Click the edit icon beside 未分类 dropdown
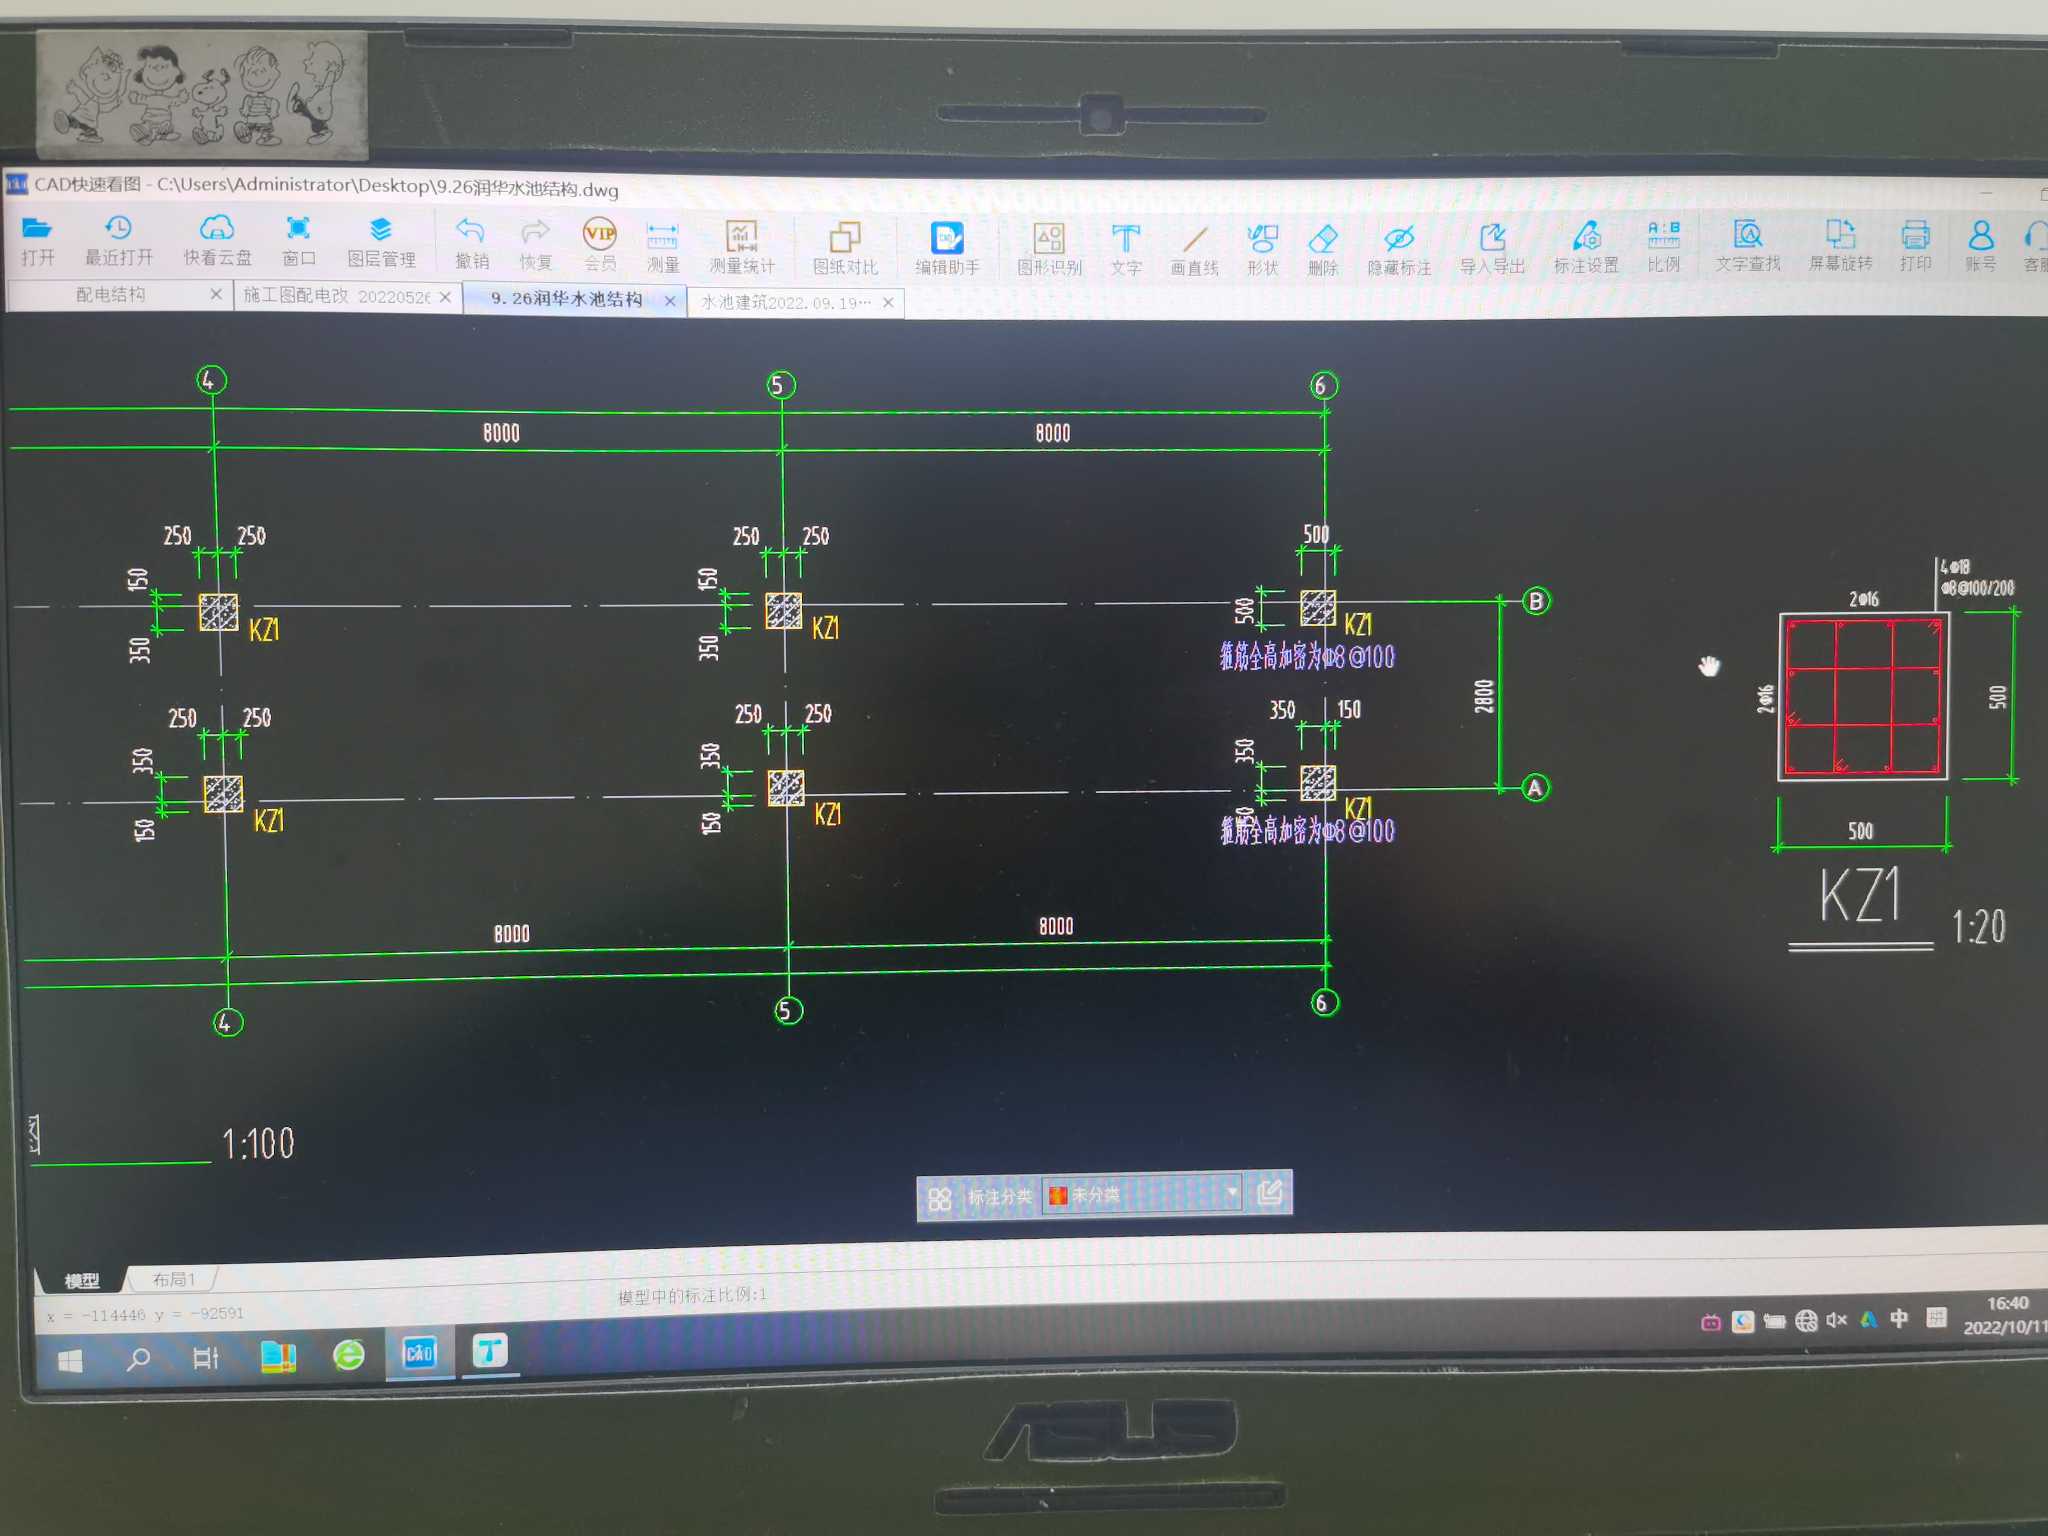2048x1536 pixels. tap(1270, 1191)
